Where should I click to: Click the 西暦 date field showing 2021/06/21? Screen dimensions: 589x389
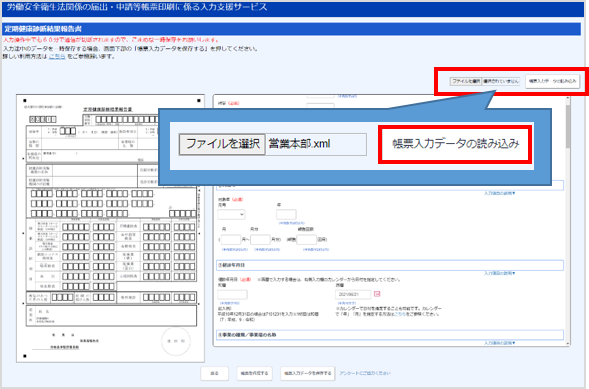coord(353,294)
